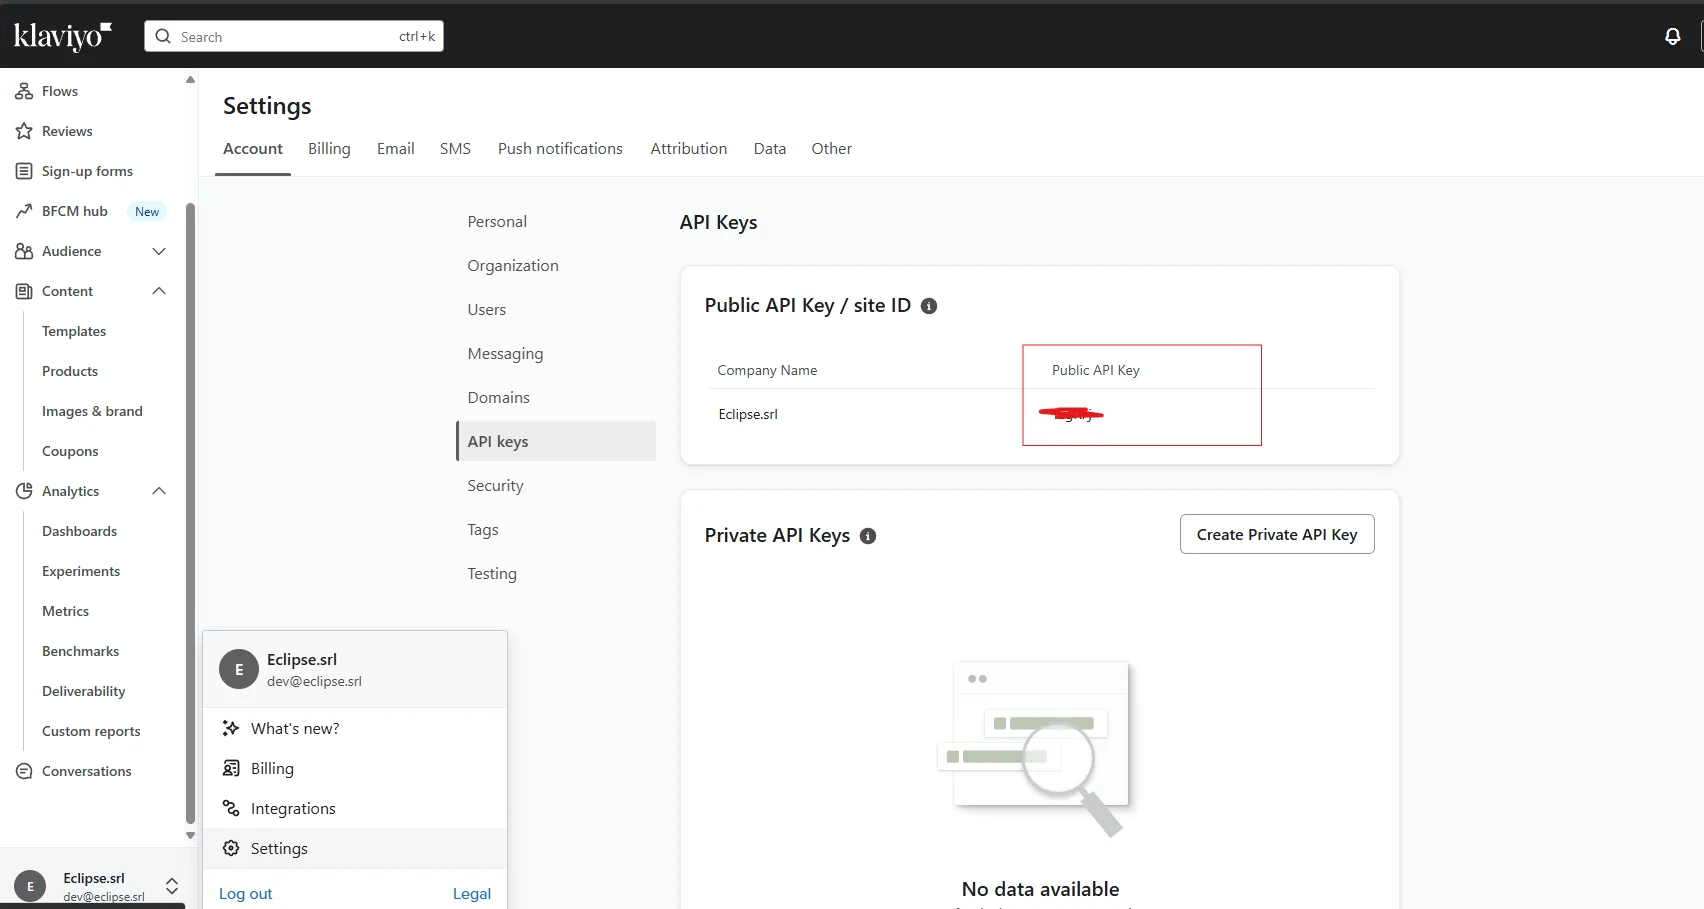Show Private API Keys info tooltip

[x=867, y=536]
